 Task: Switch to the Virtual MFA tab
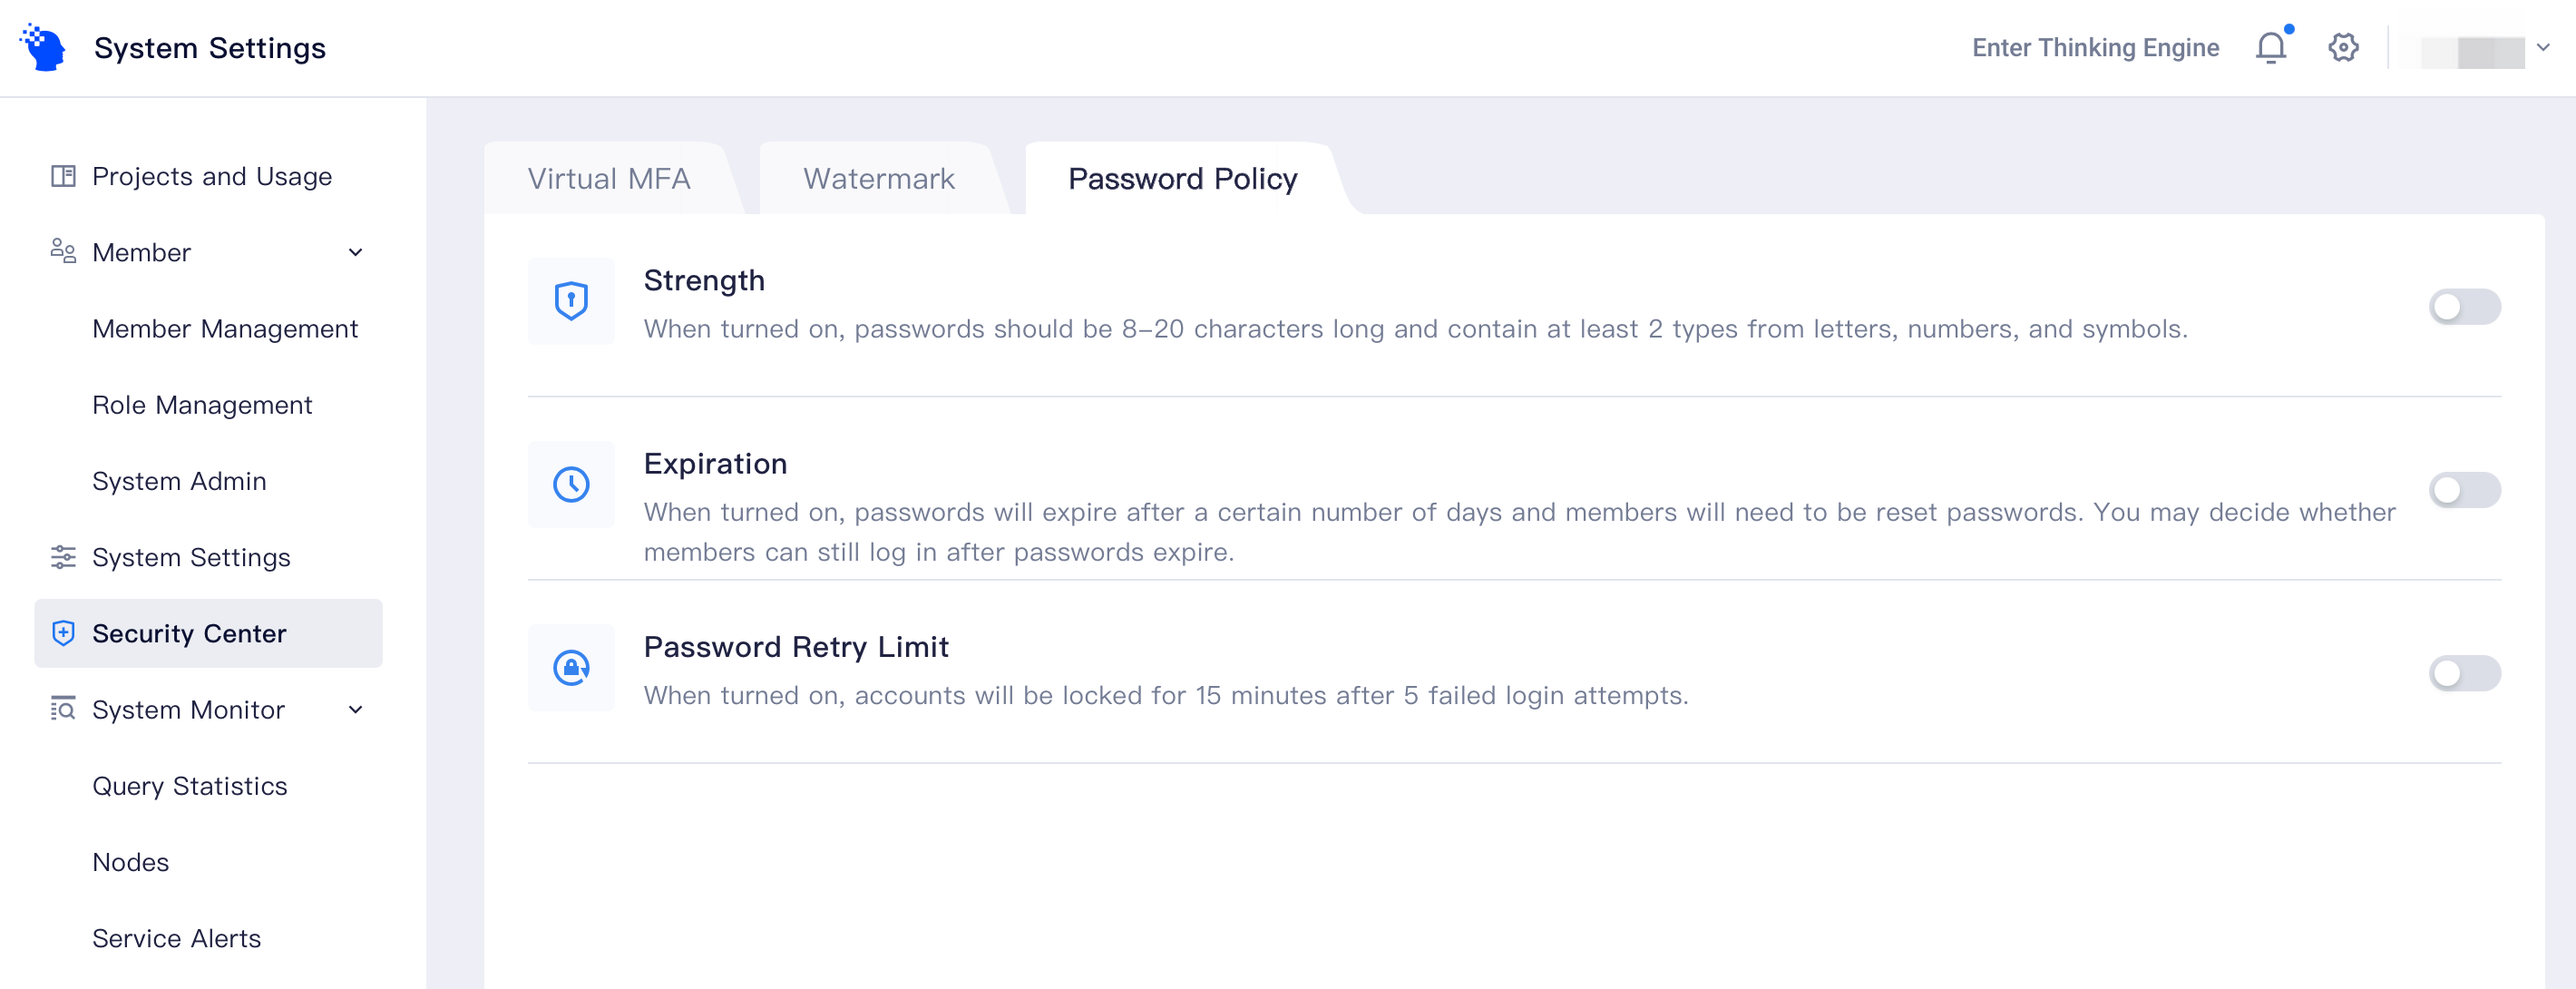[608, 178]
